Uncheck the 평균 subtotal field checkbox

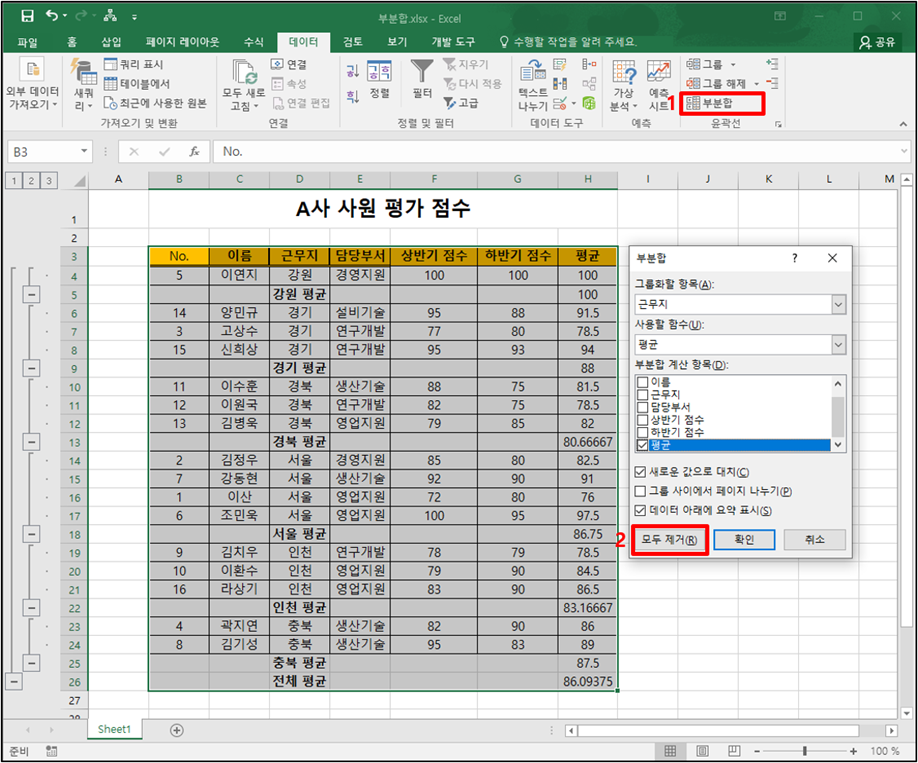(642, 445)
